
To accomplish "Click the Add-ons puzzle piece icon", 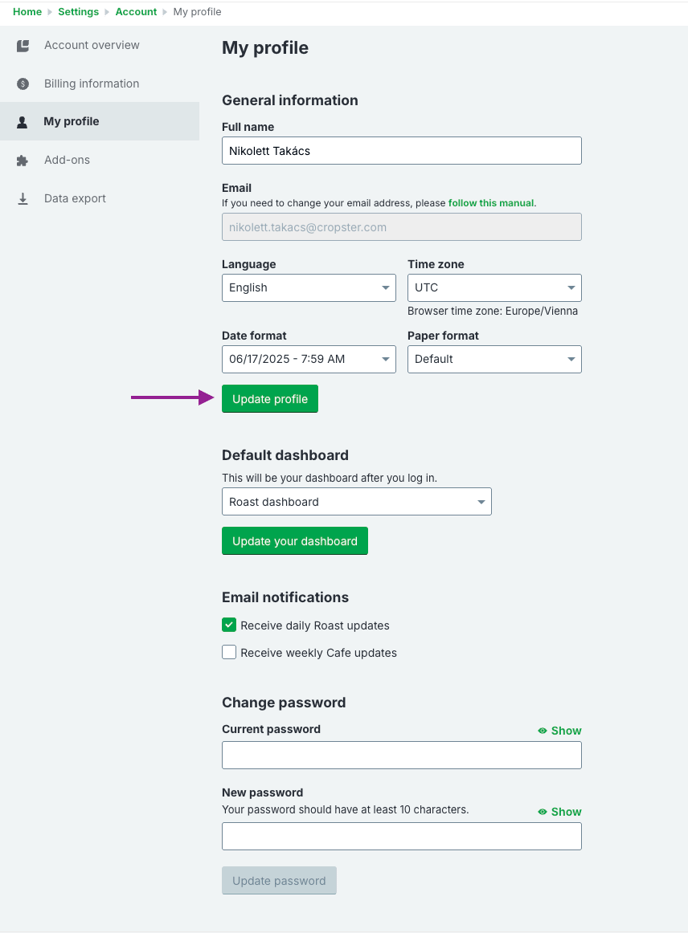I will pos(22,161).
